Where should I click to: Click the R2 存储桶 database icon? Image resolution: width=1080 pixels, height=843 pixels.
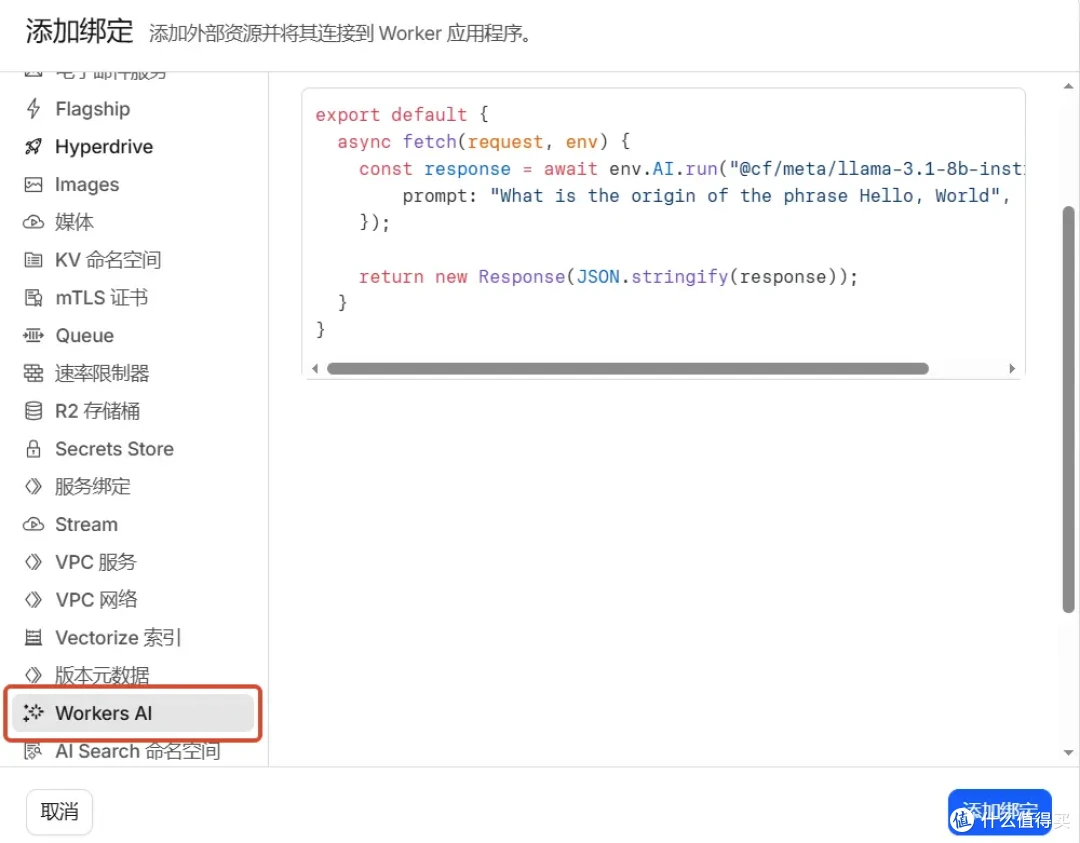click(33, 411)
